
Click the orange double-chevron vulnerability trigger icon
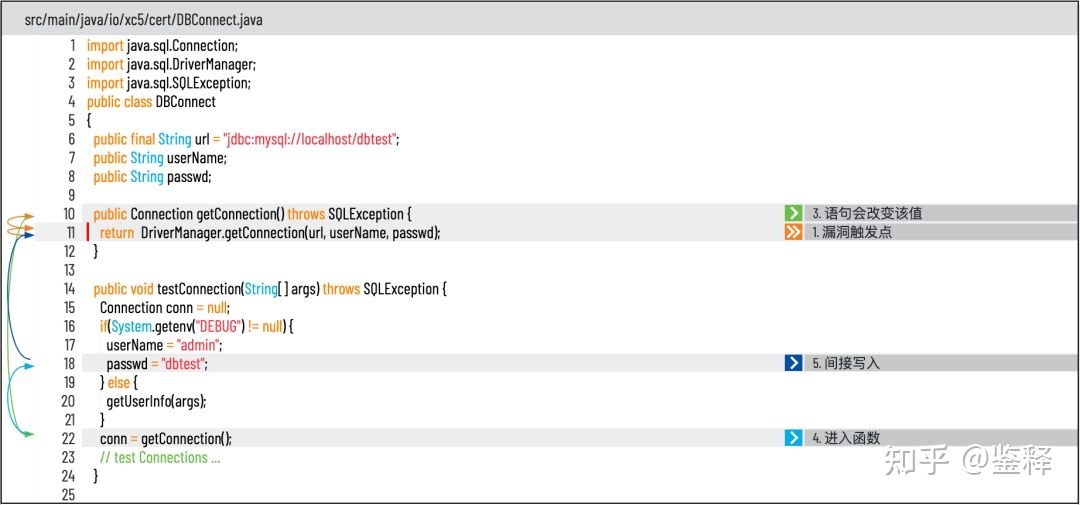pos(793,232)
